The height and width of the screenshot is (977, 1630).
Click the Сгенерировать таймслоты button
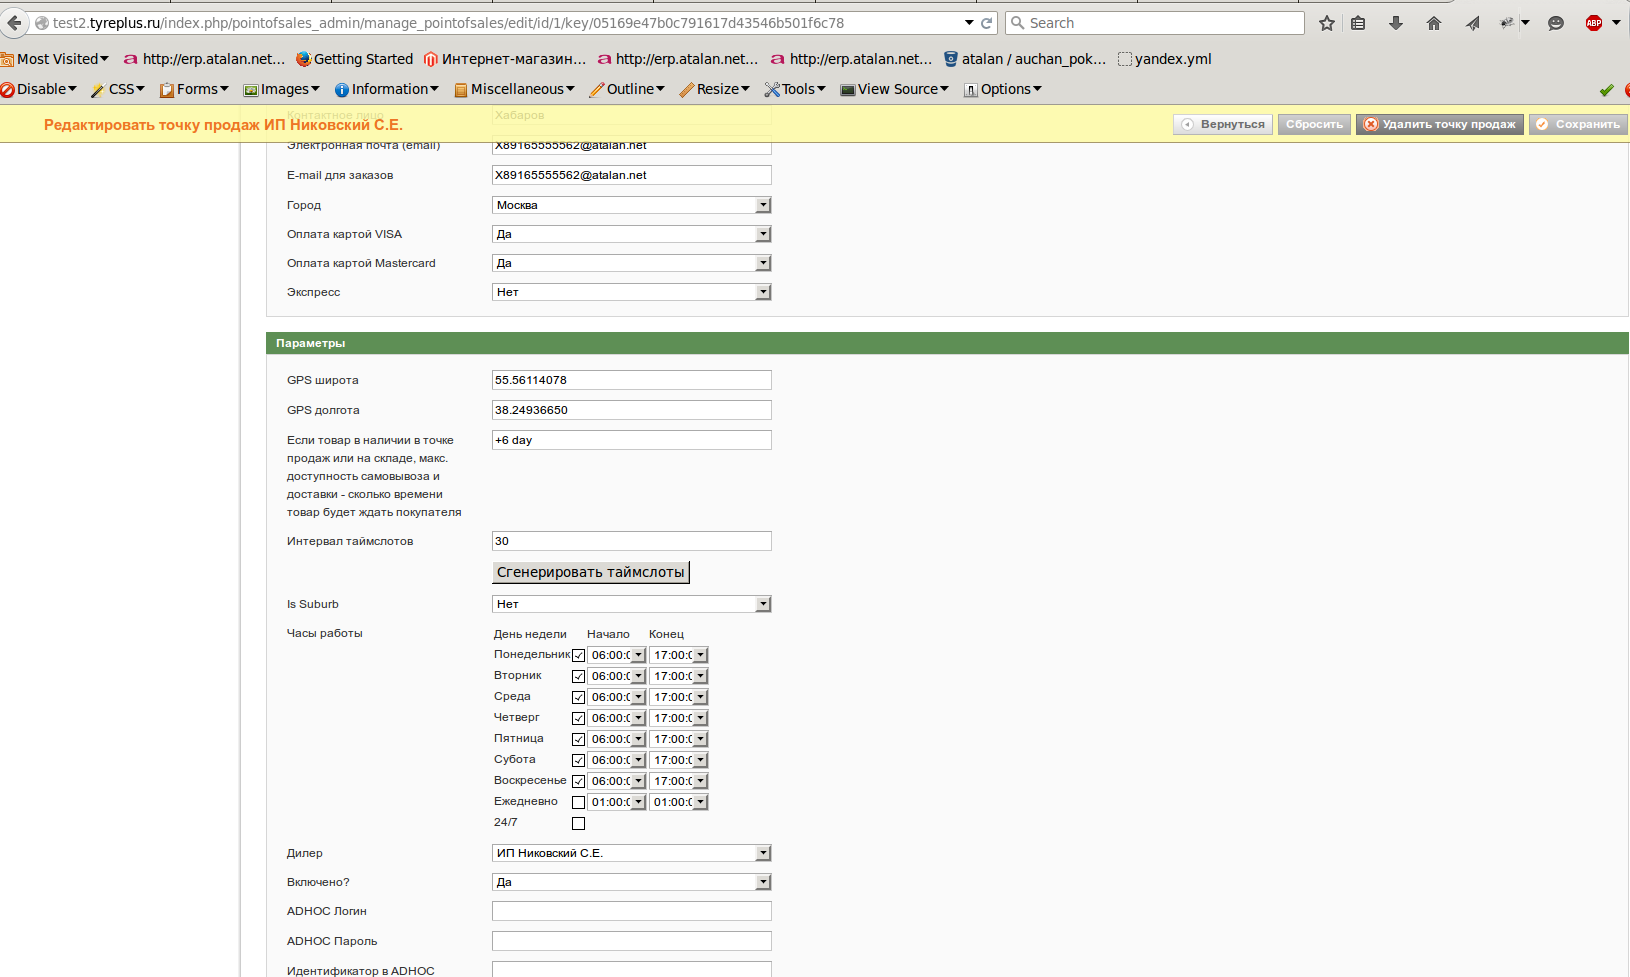[x=591, y=572]
